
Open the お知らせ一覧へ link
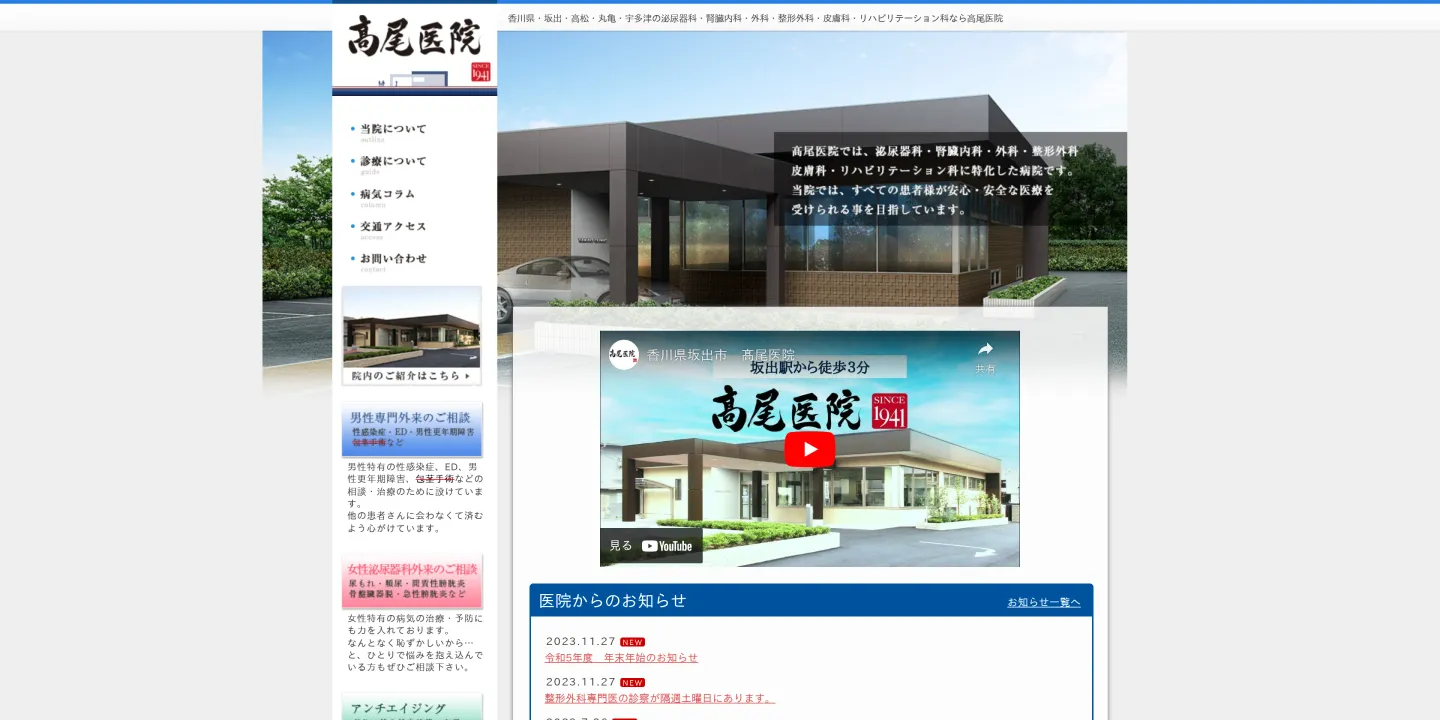[x=1044, y=602]
